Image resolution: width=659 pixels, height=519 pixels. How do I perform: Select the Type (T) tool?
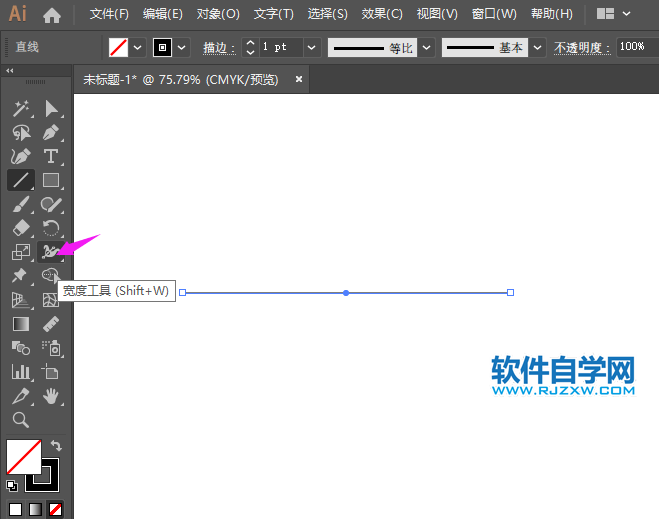tap(51, 156)
